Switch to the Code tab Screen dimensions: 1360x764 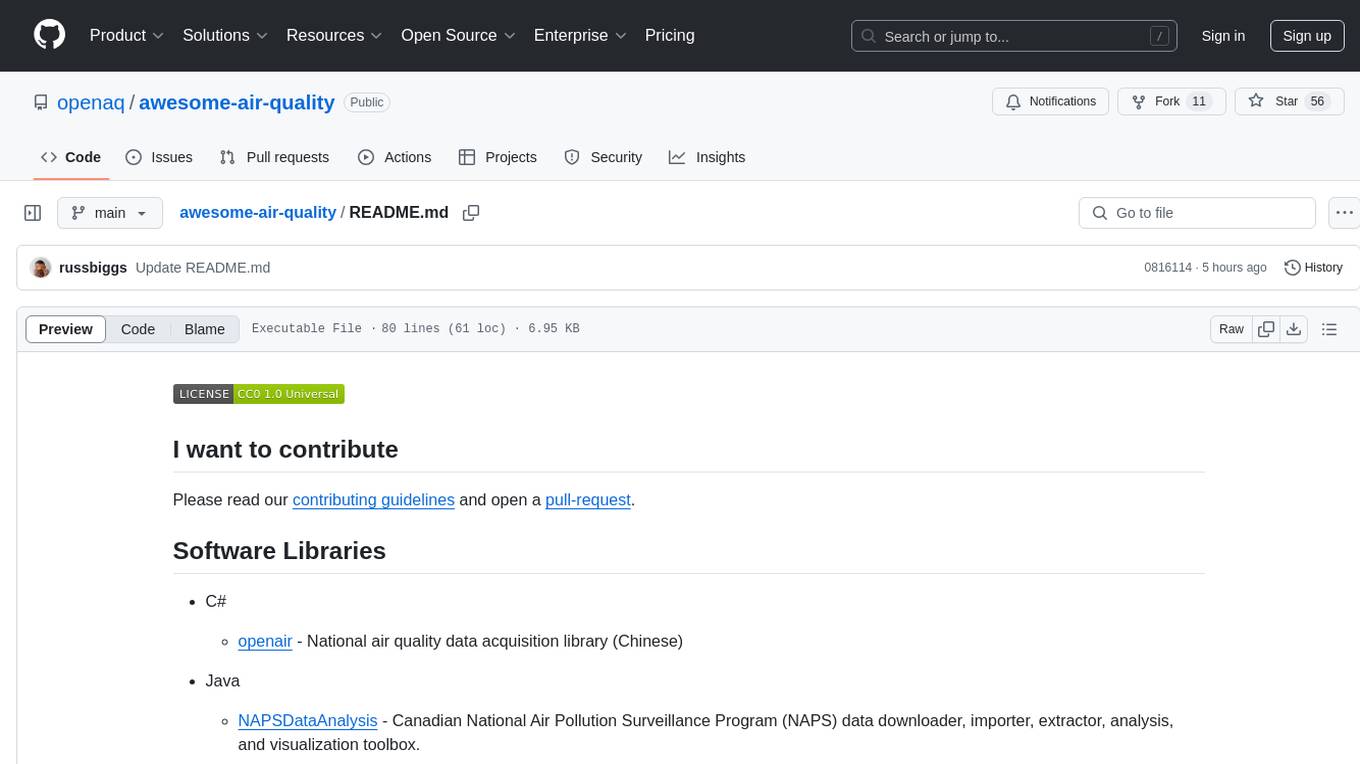pos(71,157)
